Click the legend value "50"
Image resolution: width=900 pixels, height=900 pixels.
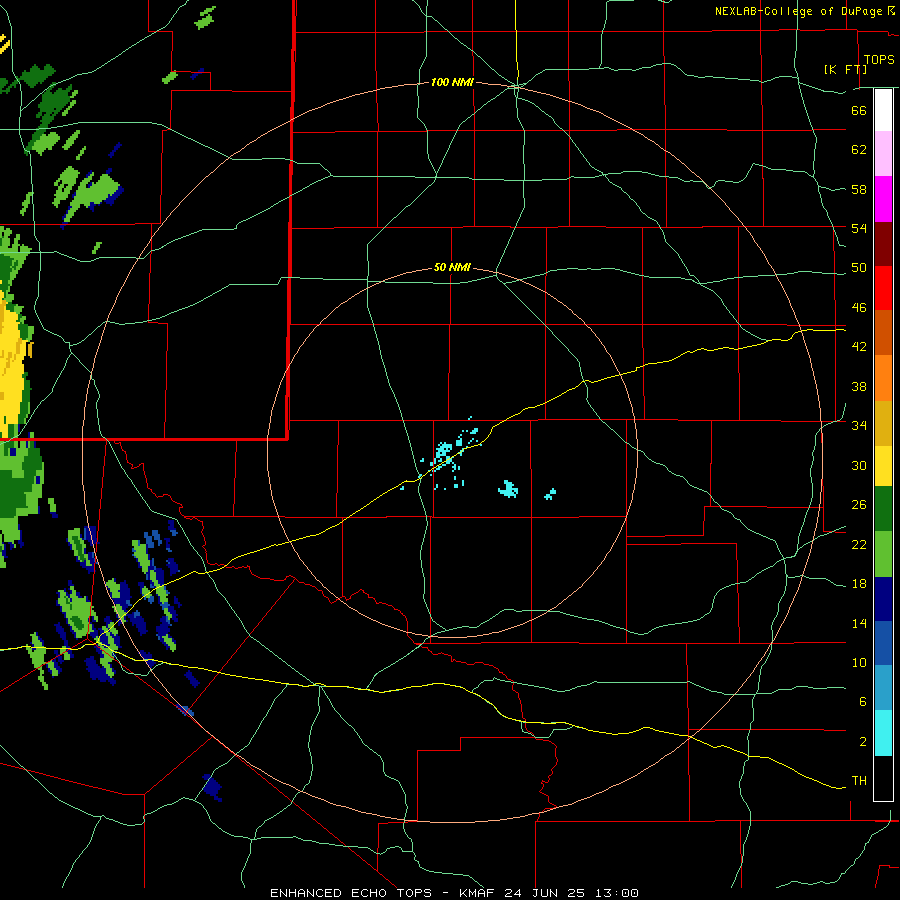(x=859, y=268)
